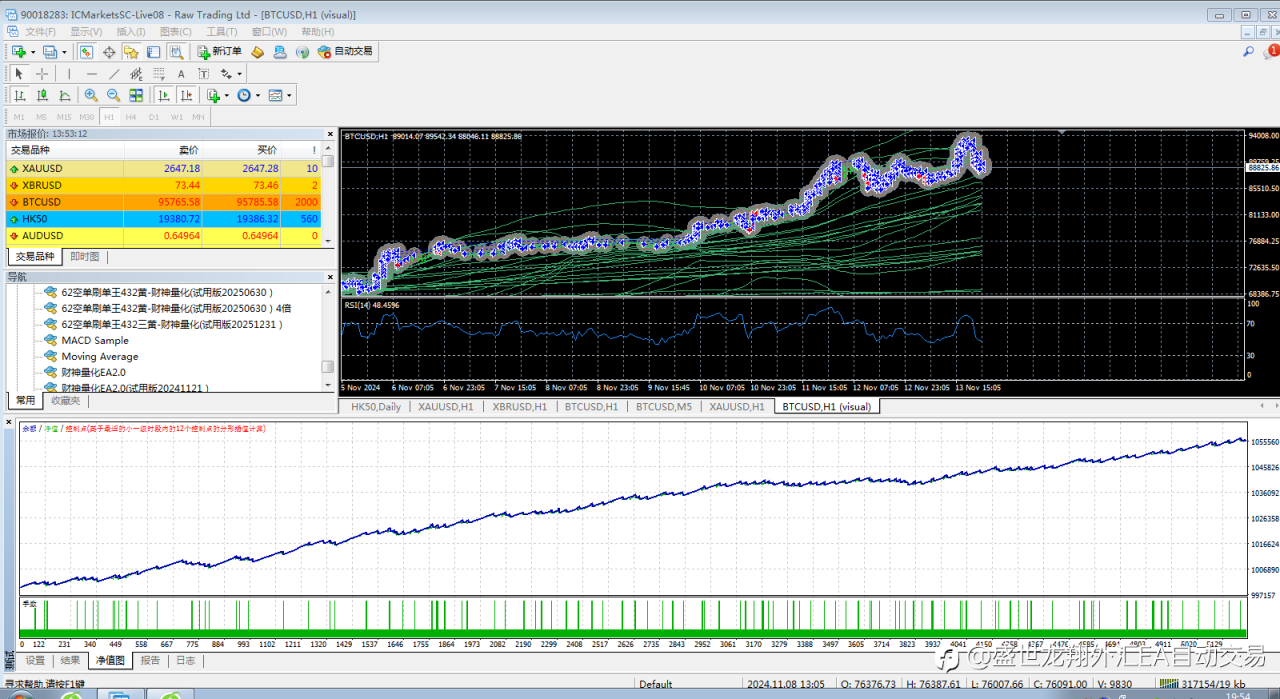
Task: Click the zoom in magnifier icon
Action: click(x=91, y=96)
